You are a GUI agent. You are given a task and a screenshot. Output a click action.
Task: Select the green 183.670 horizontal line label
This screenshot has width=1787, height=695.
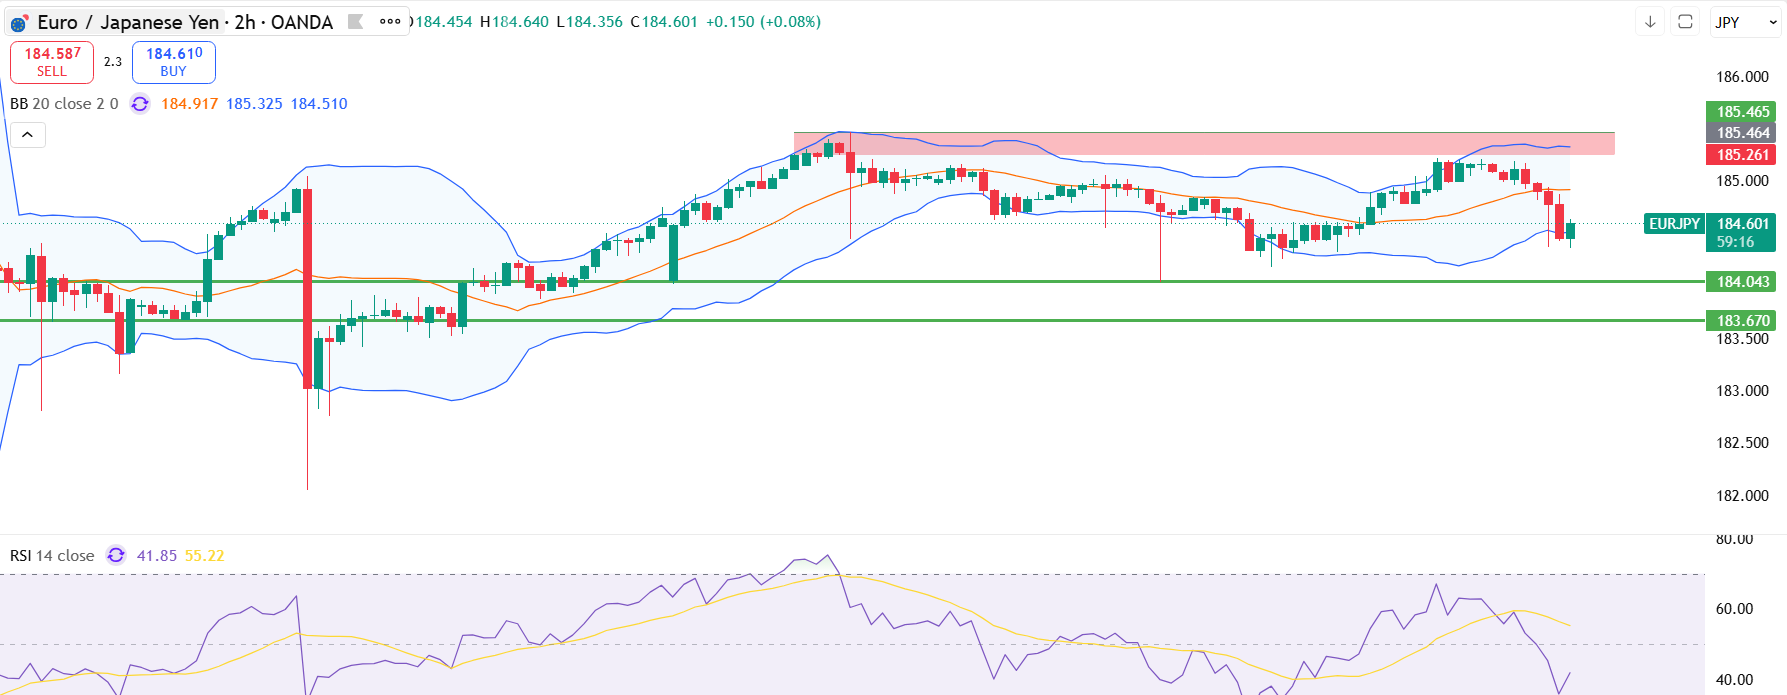coord(1743,320)
